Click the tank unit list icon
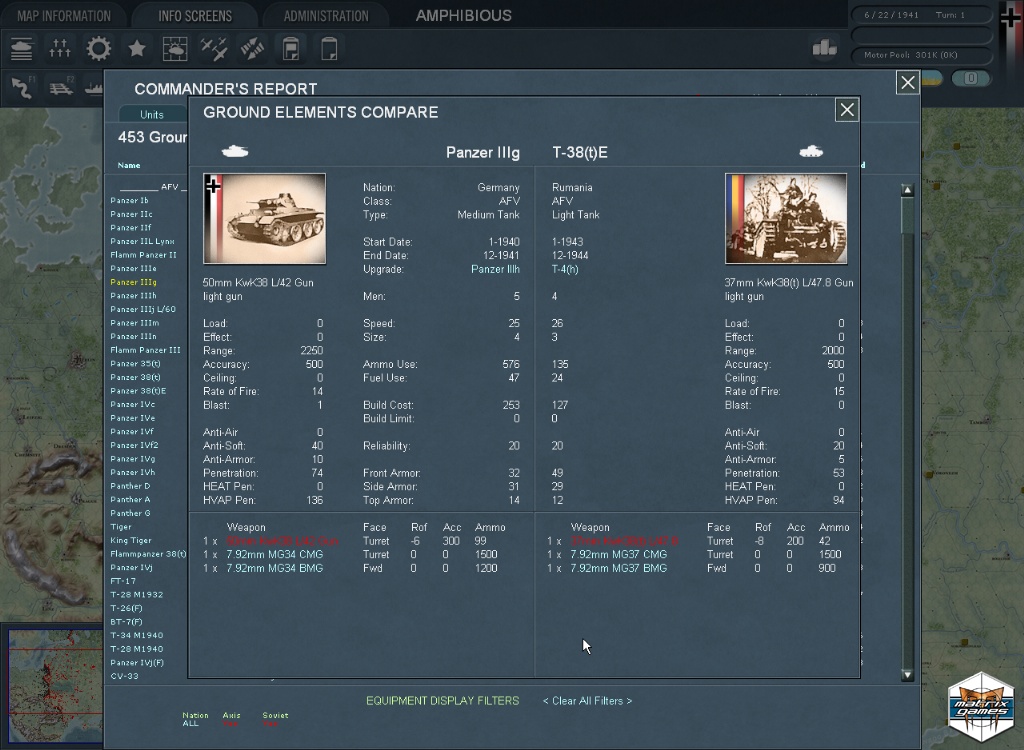Image resolution: width=1024 pixels, height=750 pixels. tap(22, 49)
